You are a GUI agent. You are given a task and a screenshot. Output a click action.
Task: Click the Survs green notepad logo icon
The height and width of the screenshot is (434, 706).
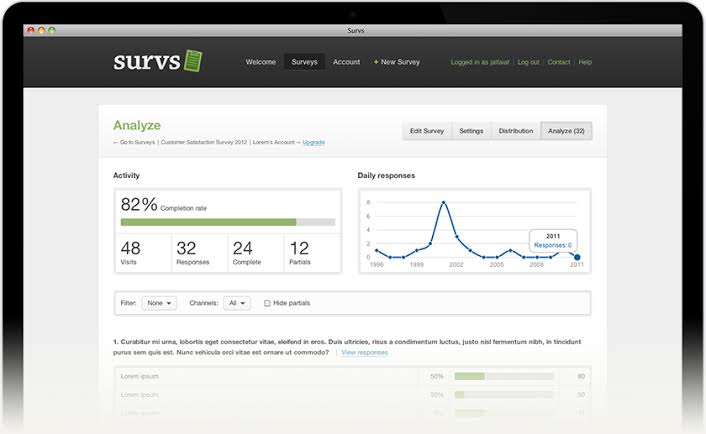click(x=193, y=61)
